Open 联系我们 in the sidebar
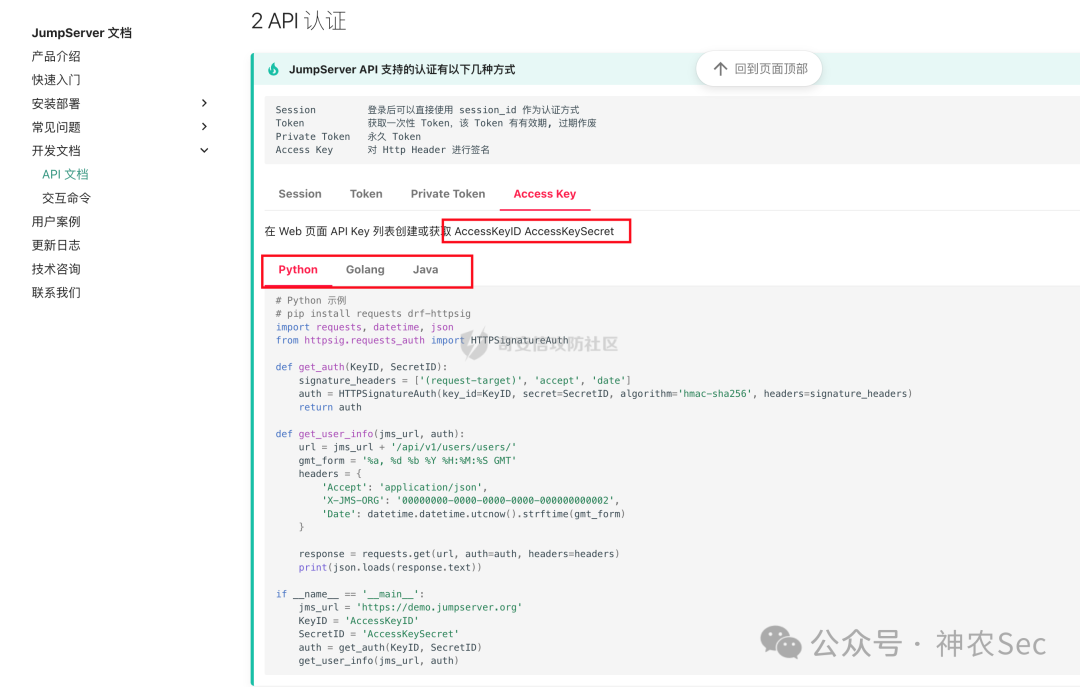Image resolution: width=1080 pixels, height=687 pixels. coord(56,292)
